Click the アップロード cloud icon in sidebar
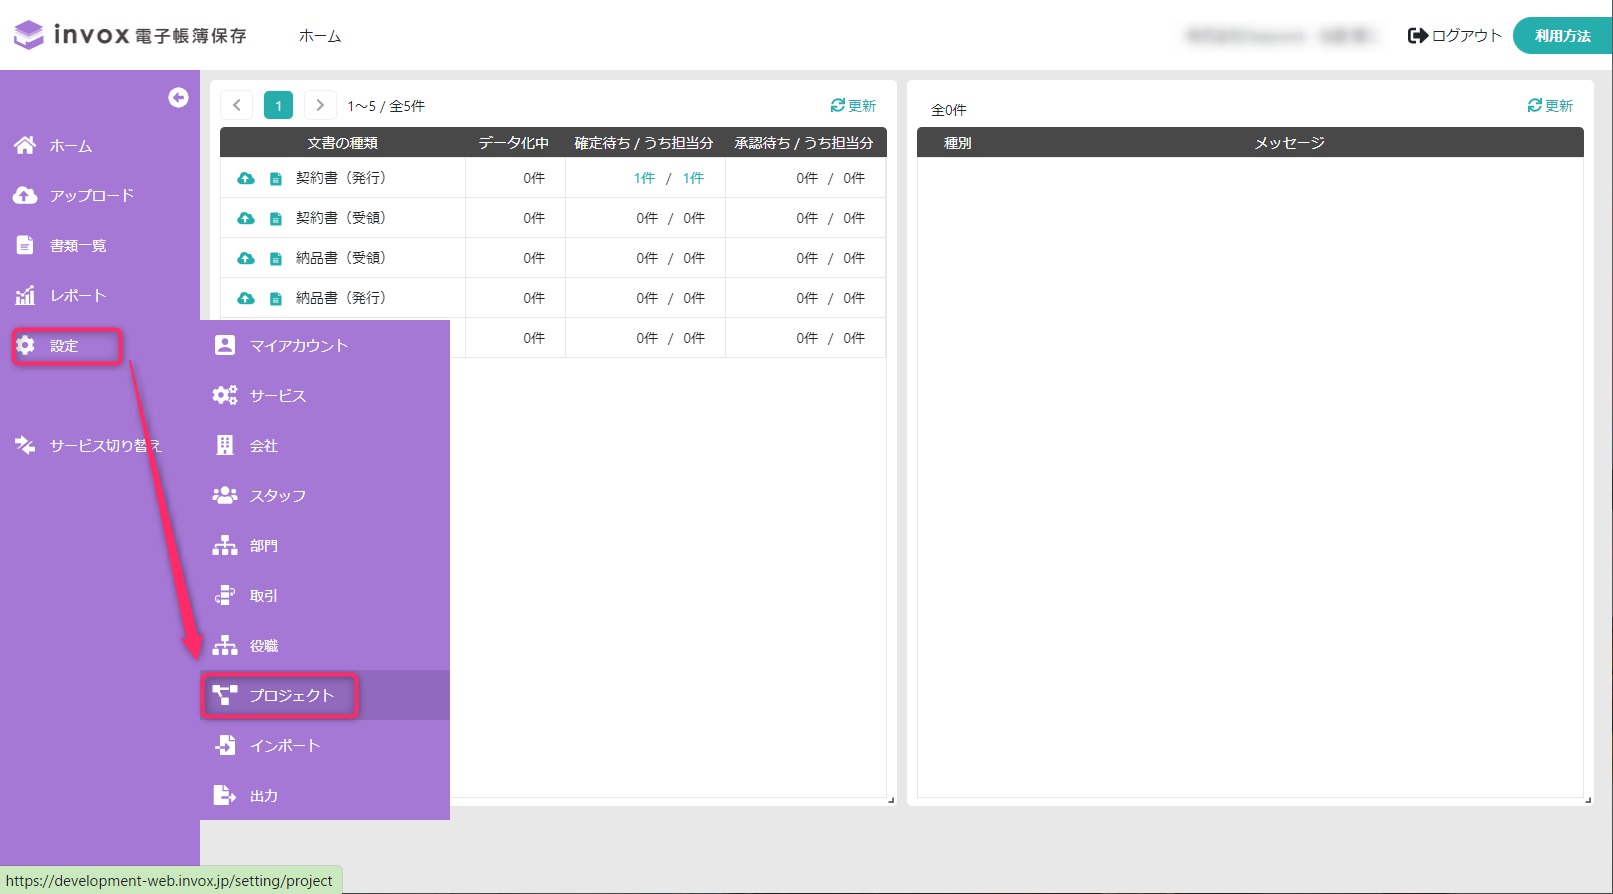This screenshot has height=894, width=1613. coord(25,196)
